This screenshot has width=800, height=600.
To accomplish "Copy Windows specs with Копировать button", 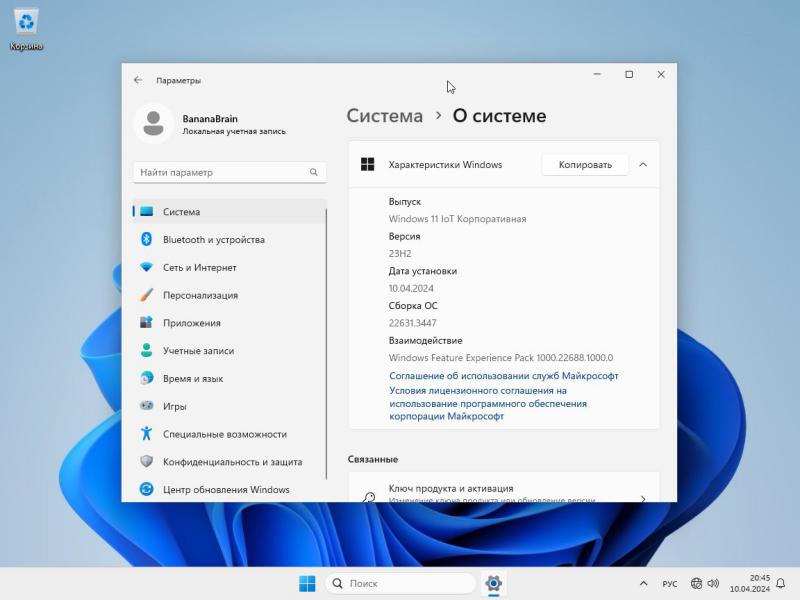I will coord(585,165).
